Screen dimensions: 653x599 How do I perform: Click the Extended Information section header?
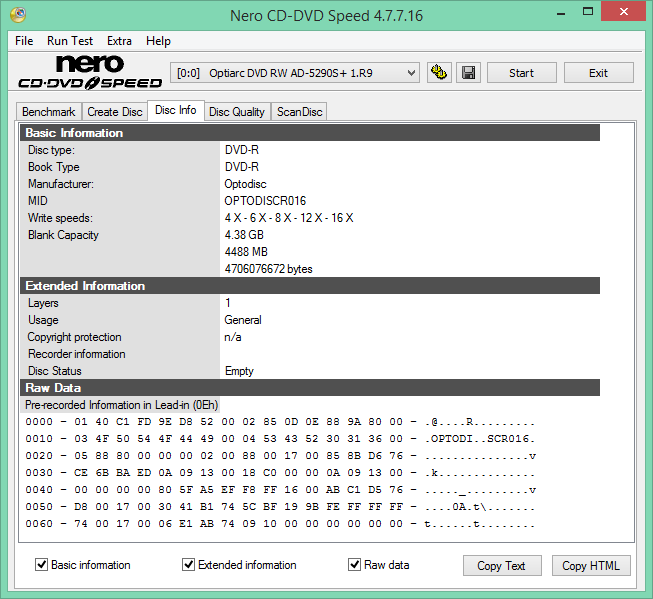click(x=310, y=286)
